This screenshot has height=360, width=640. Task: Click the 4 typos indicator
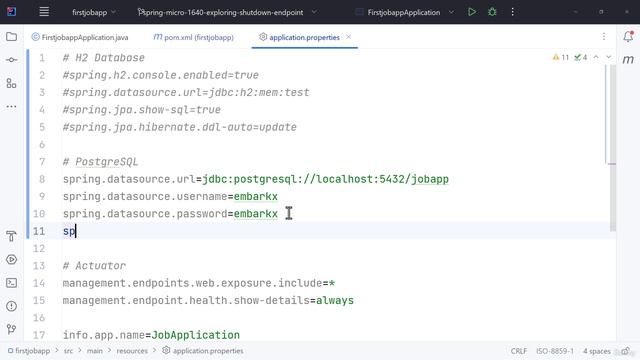point(580,57)
